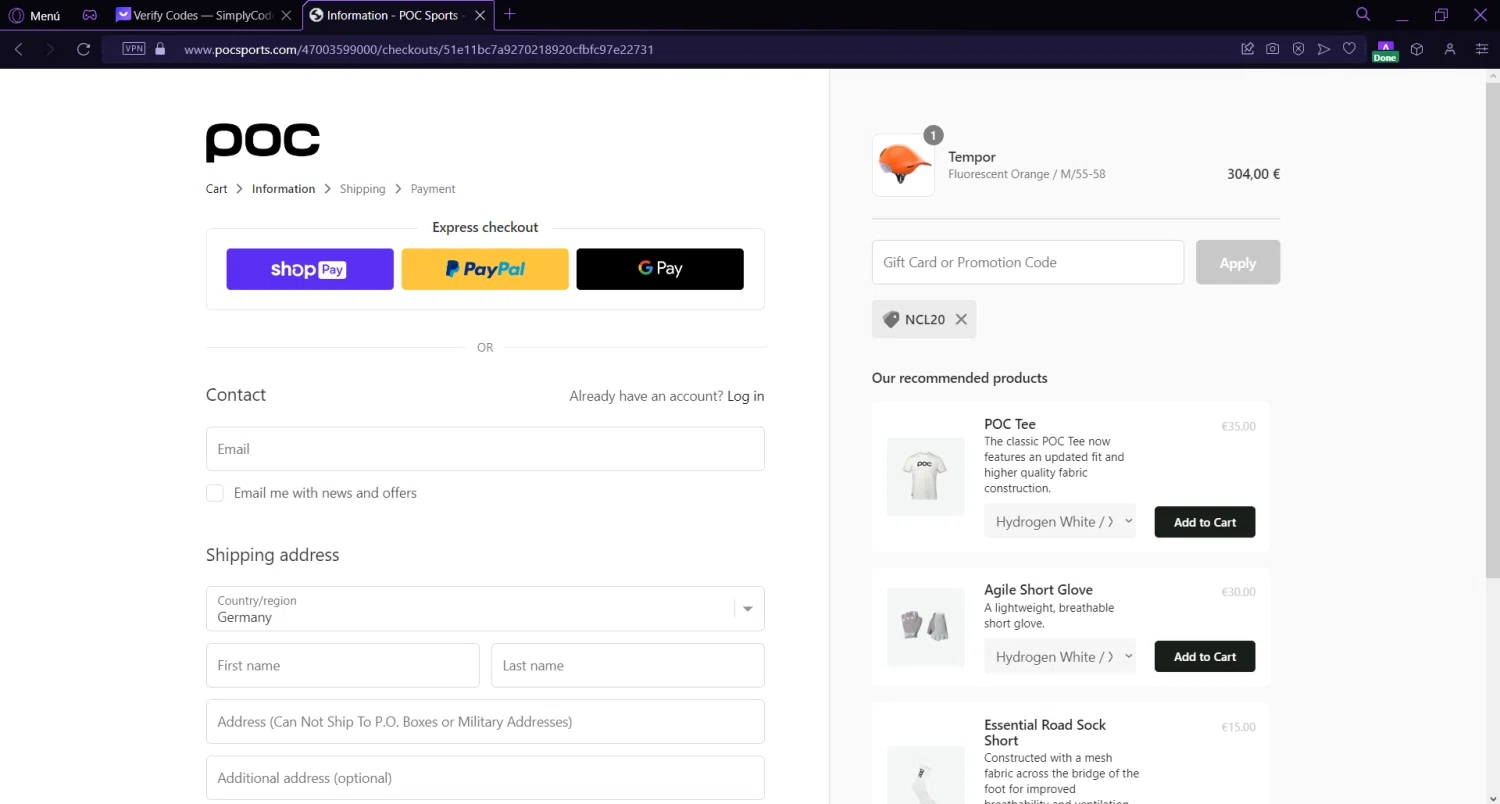Click the Log in link
This screenshot has height=804, width=1500.
(746, 396)
